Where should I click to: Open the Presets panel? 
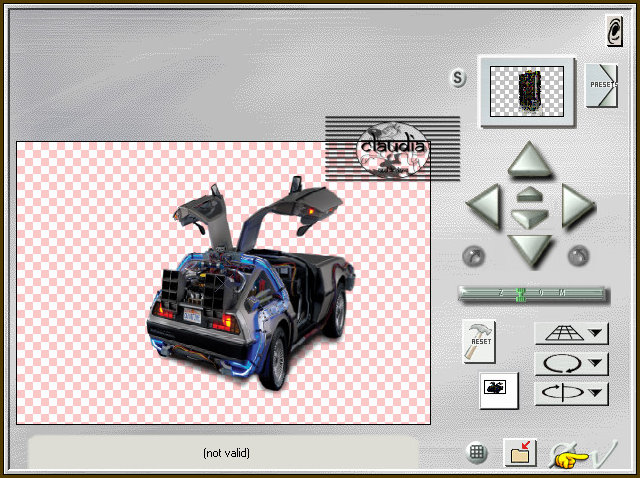coord(602,85)
